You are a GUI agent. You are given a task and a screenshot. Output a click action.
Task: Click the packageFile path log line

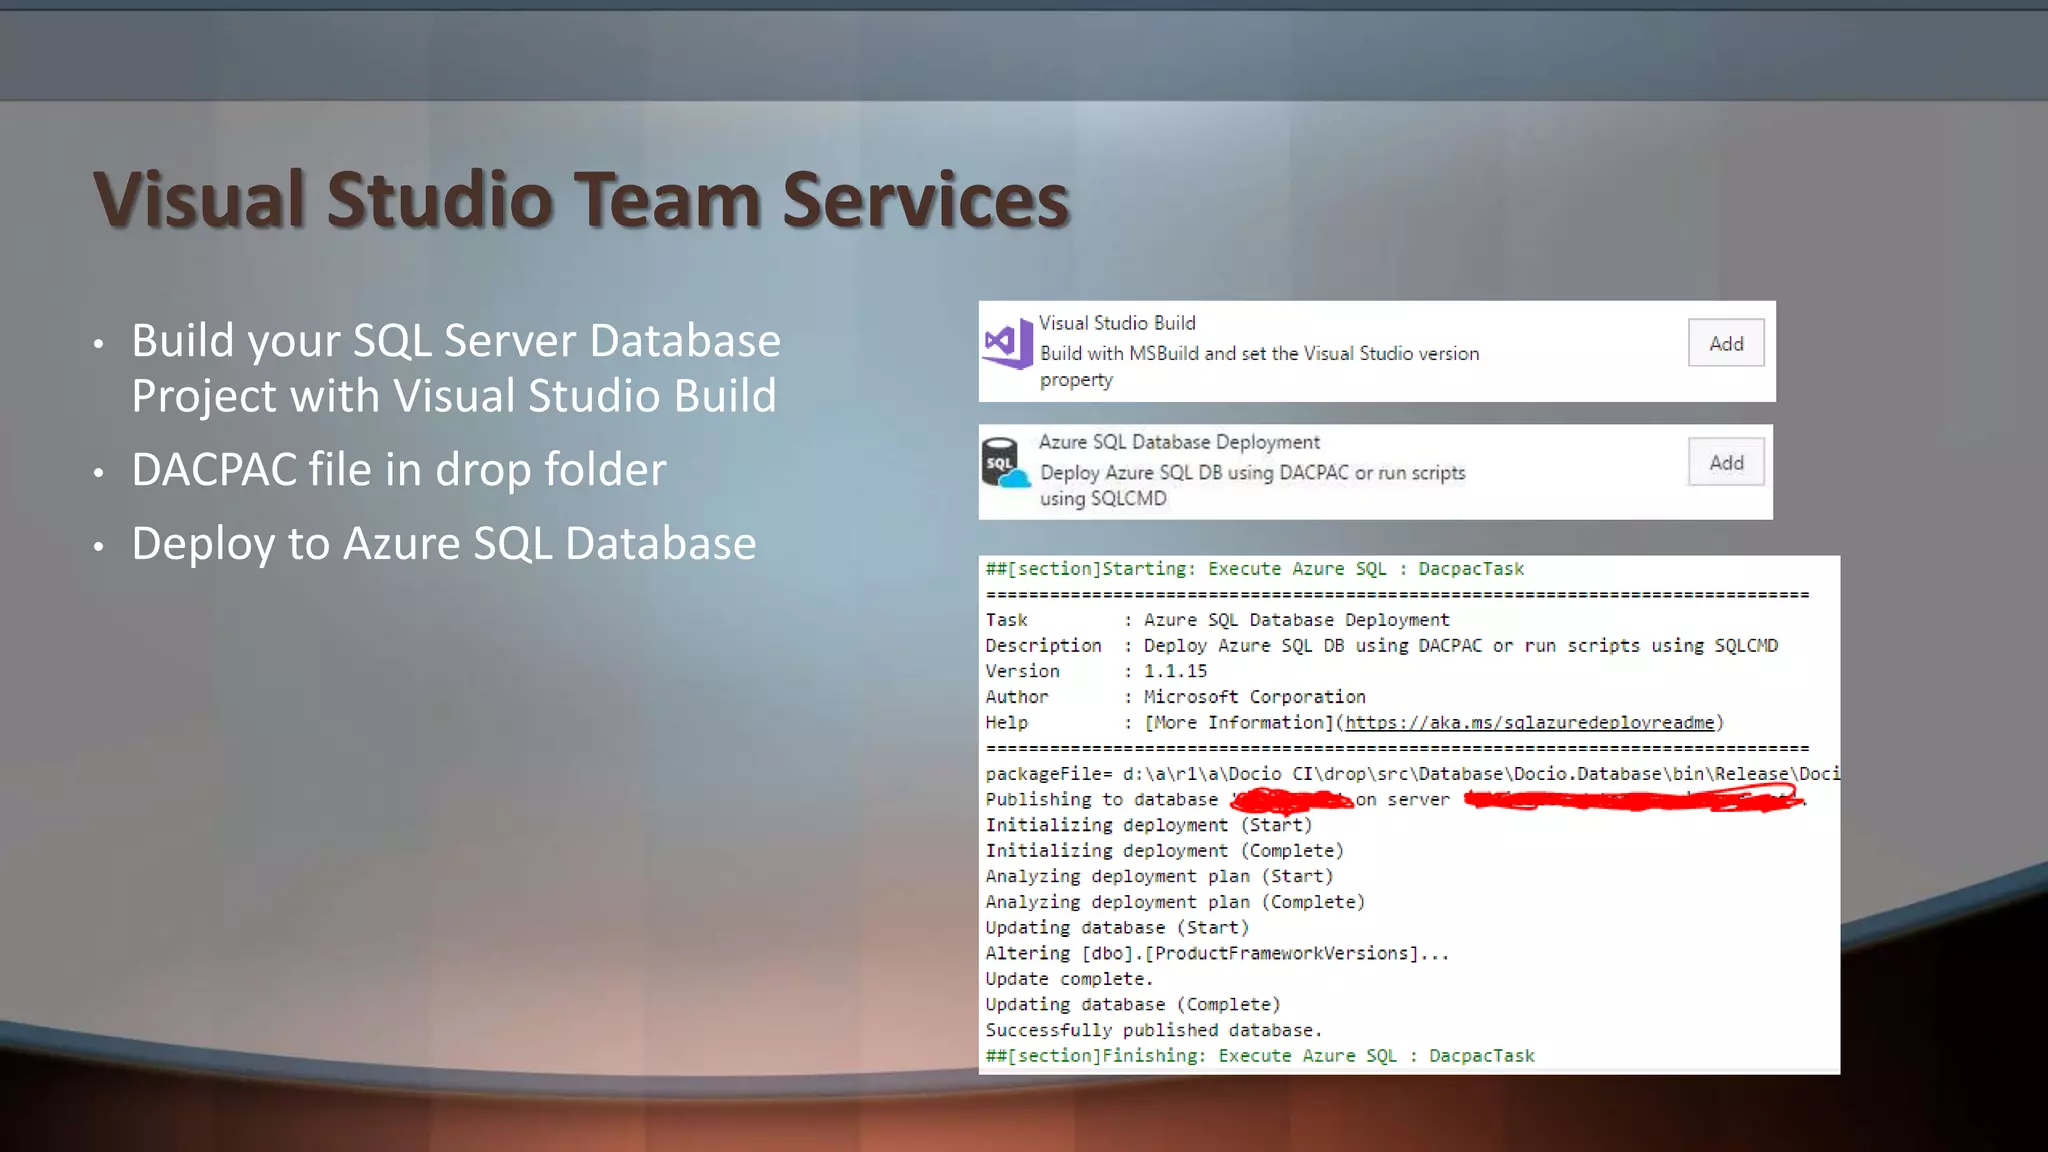point(1412,774)
